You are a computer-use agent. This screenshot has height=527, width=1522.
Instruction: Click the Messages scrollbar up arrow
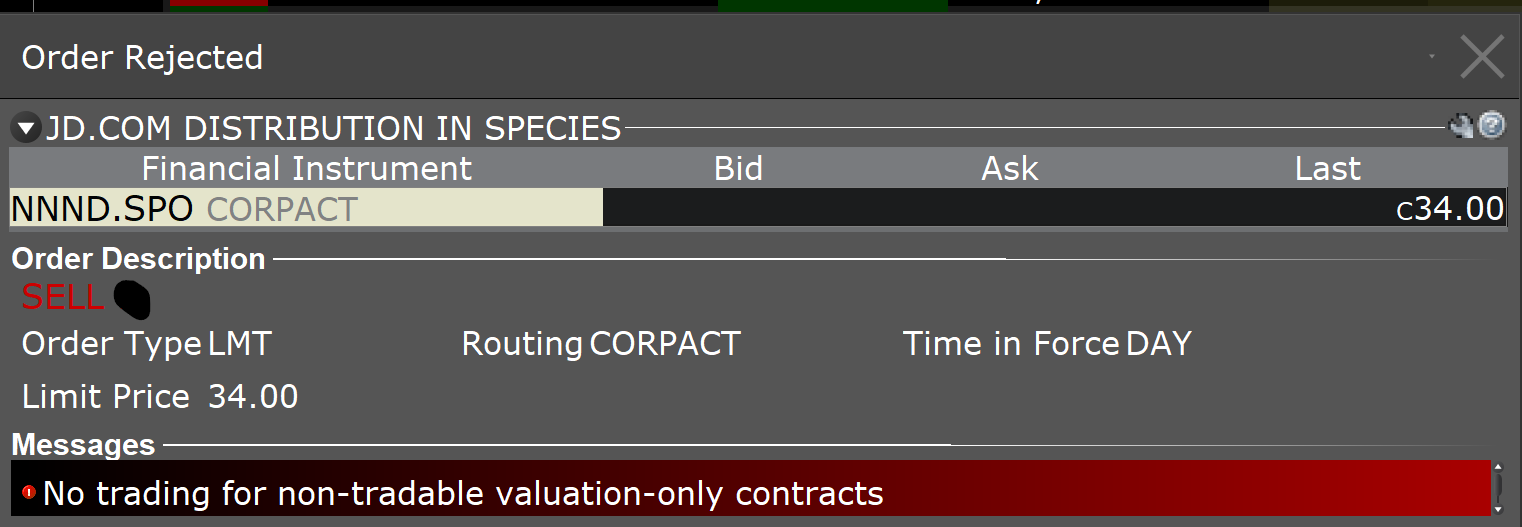click(x=1497, y=467)
